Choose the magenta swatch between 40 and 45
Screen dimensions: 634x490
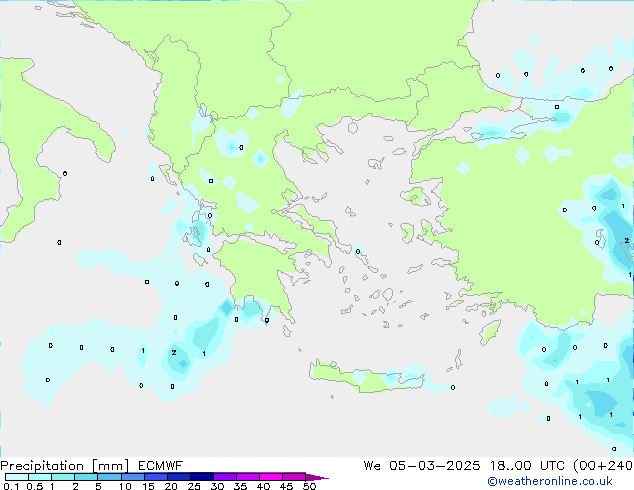click(271, 477)
